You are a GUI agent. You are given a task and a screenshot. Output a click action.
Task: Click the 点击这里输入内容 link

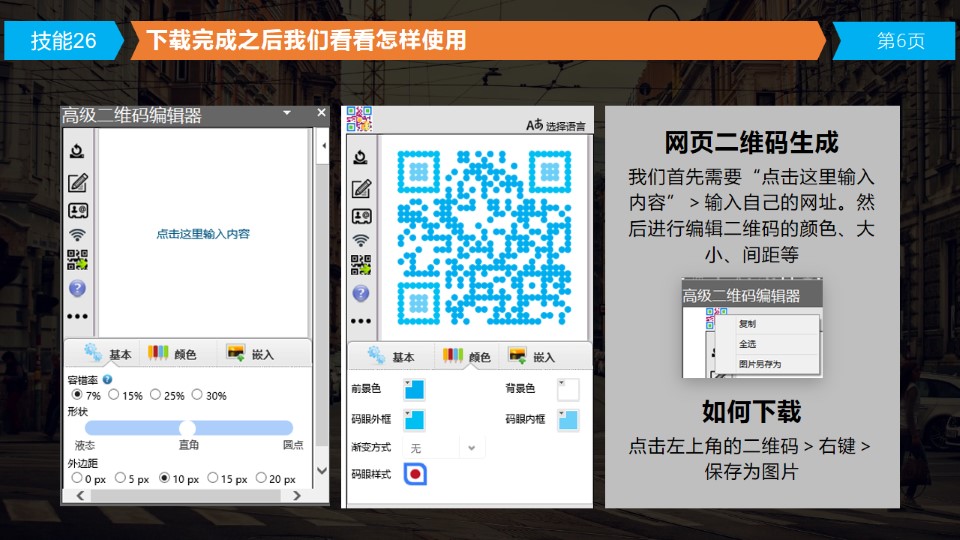click(x=203, y=234)
